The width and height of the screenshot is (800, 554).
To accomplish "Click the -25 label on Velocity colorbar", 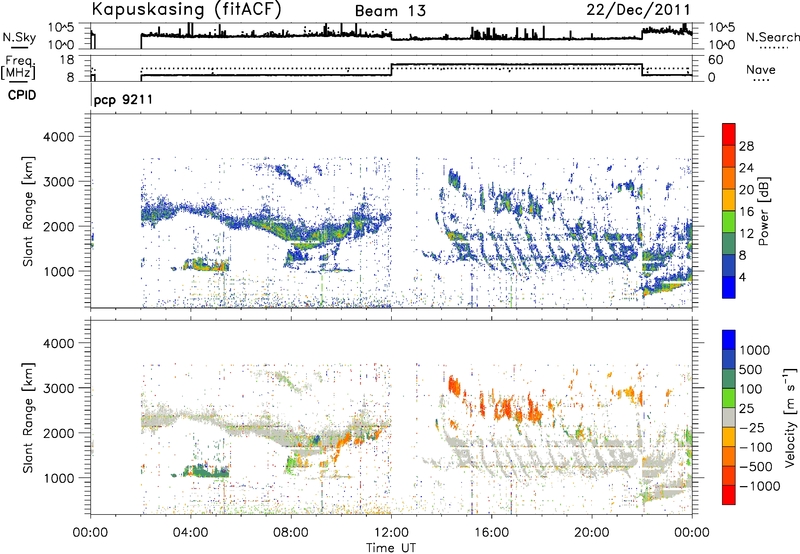I will click(x=752, y=428).
